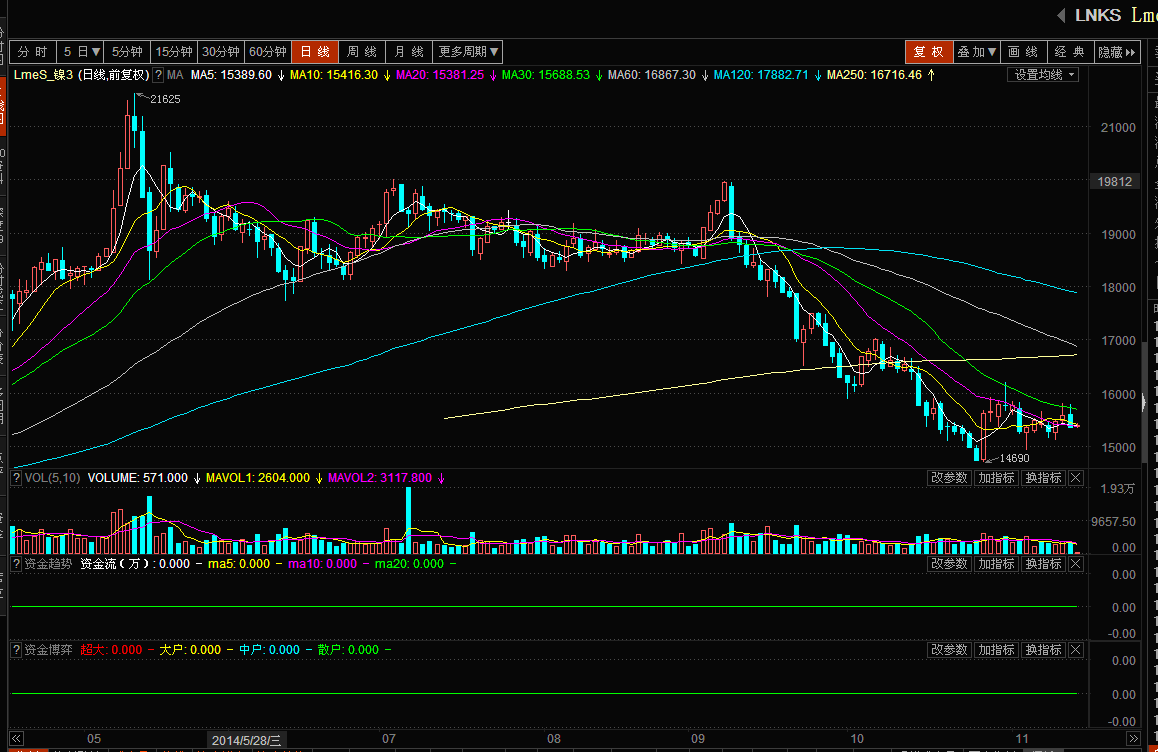The image size is (1158, 752).
Task: Click the left arrow before LNKS title
Action: 1060,14
